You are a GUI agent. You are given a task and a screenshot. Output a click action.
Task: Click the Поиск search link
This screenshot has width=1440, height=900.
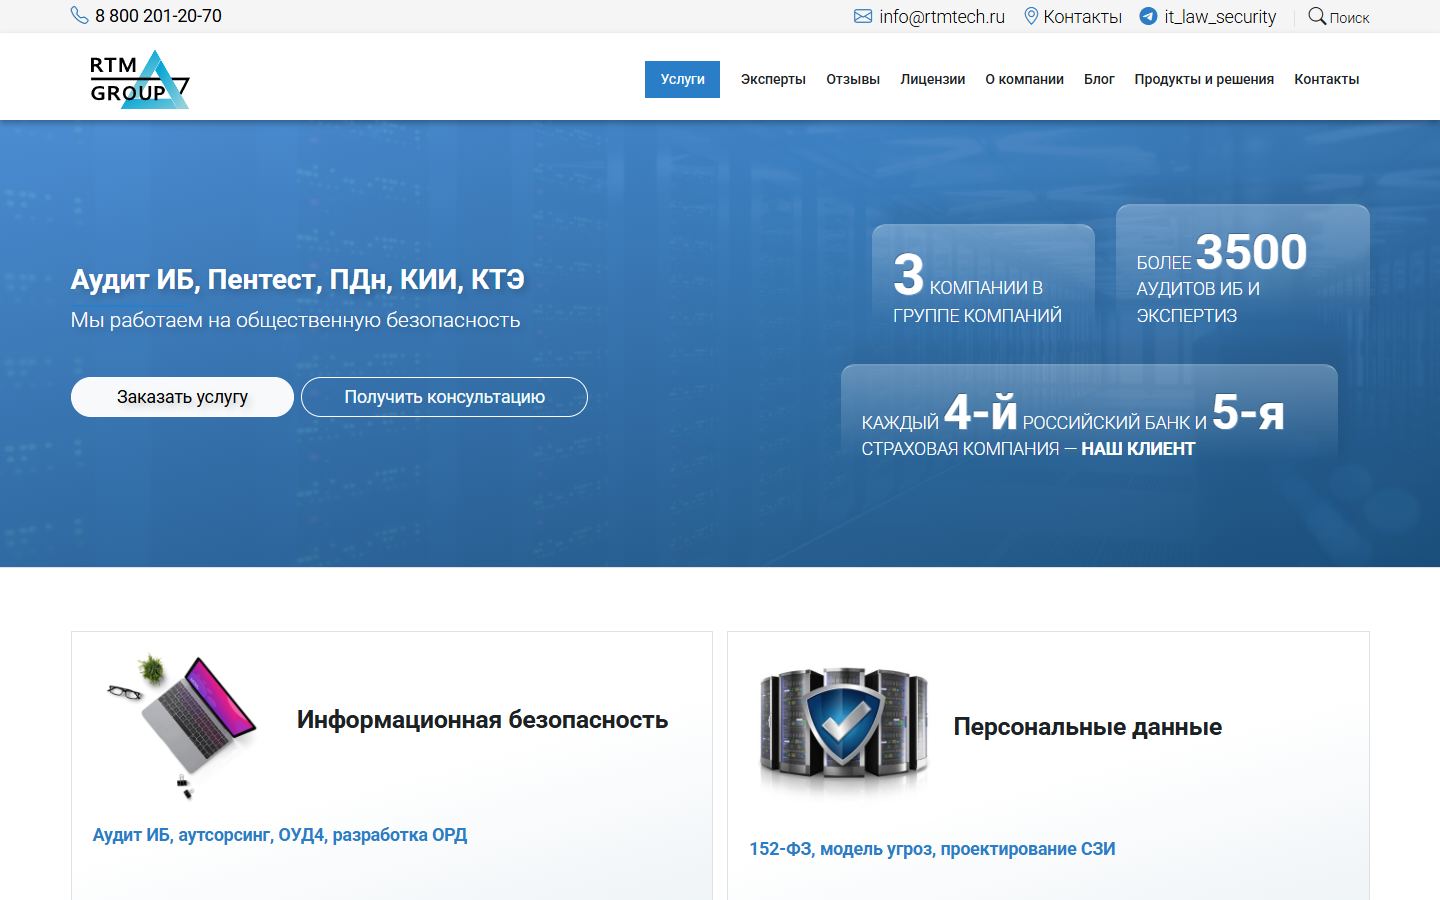point(1350,17)
